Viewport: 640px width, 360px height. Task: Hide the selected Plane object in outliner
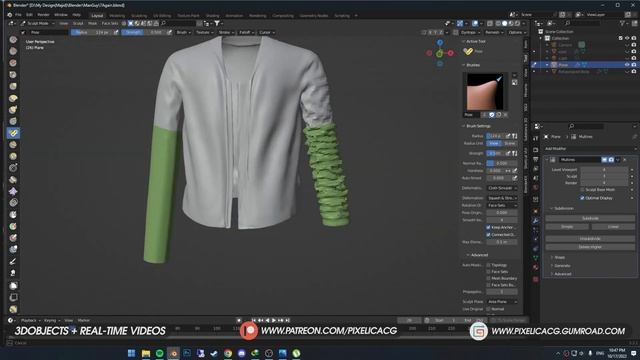(x=627, y=64)
